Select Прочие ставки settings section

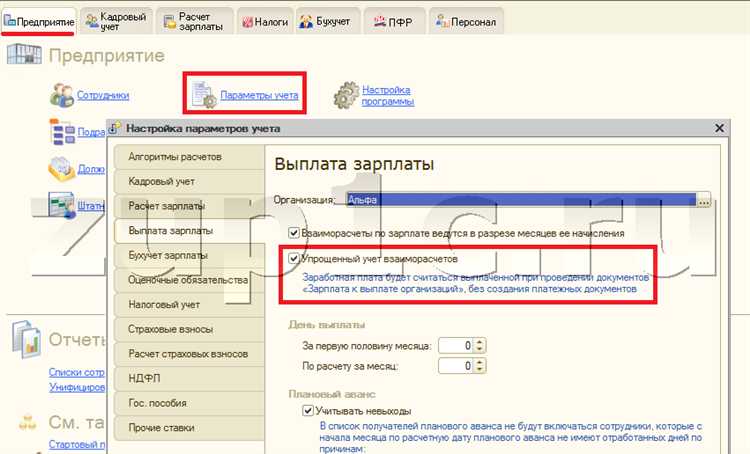point(189,428)
